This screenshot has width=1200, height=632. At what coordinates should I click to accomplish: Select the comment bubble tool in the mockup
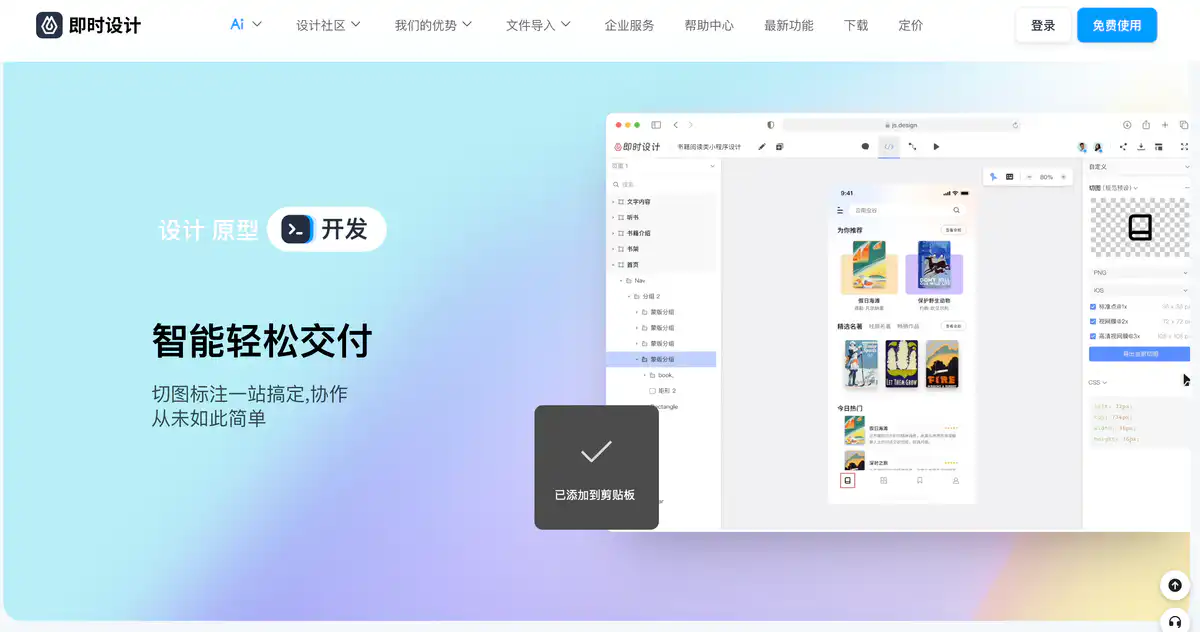865,147
